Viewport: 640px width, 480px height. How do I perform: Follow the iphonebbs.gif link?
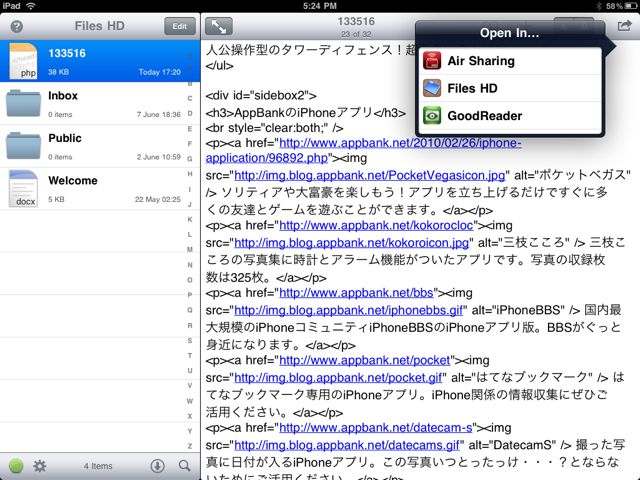point(348,310)
